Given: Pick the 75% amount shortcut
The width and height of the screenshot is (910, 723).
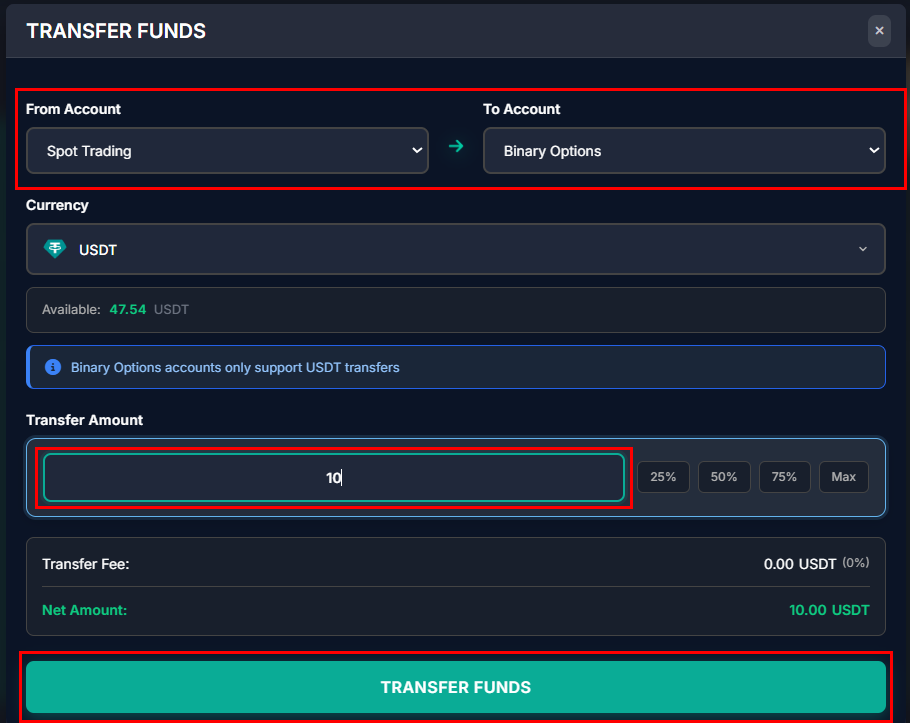Looking at the screenshot, I should [784, 477].
